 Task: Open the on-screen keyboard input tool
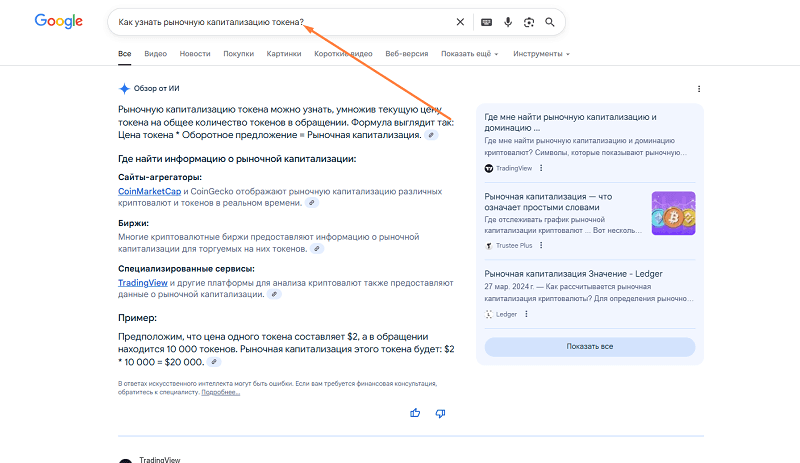click(x=486, y=22)
